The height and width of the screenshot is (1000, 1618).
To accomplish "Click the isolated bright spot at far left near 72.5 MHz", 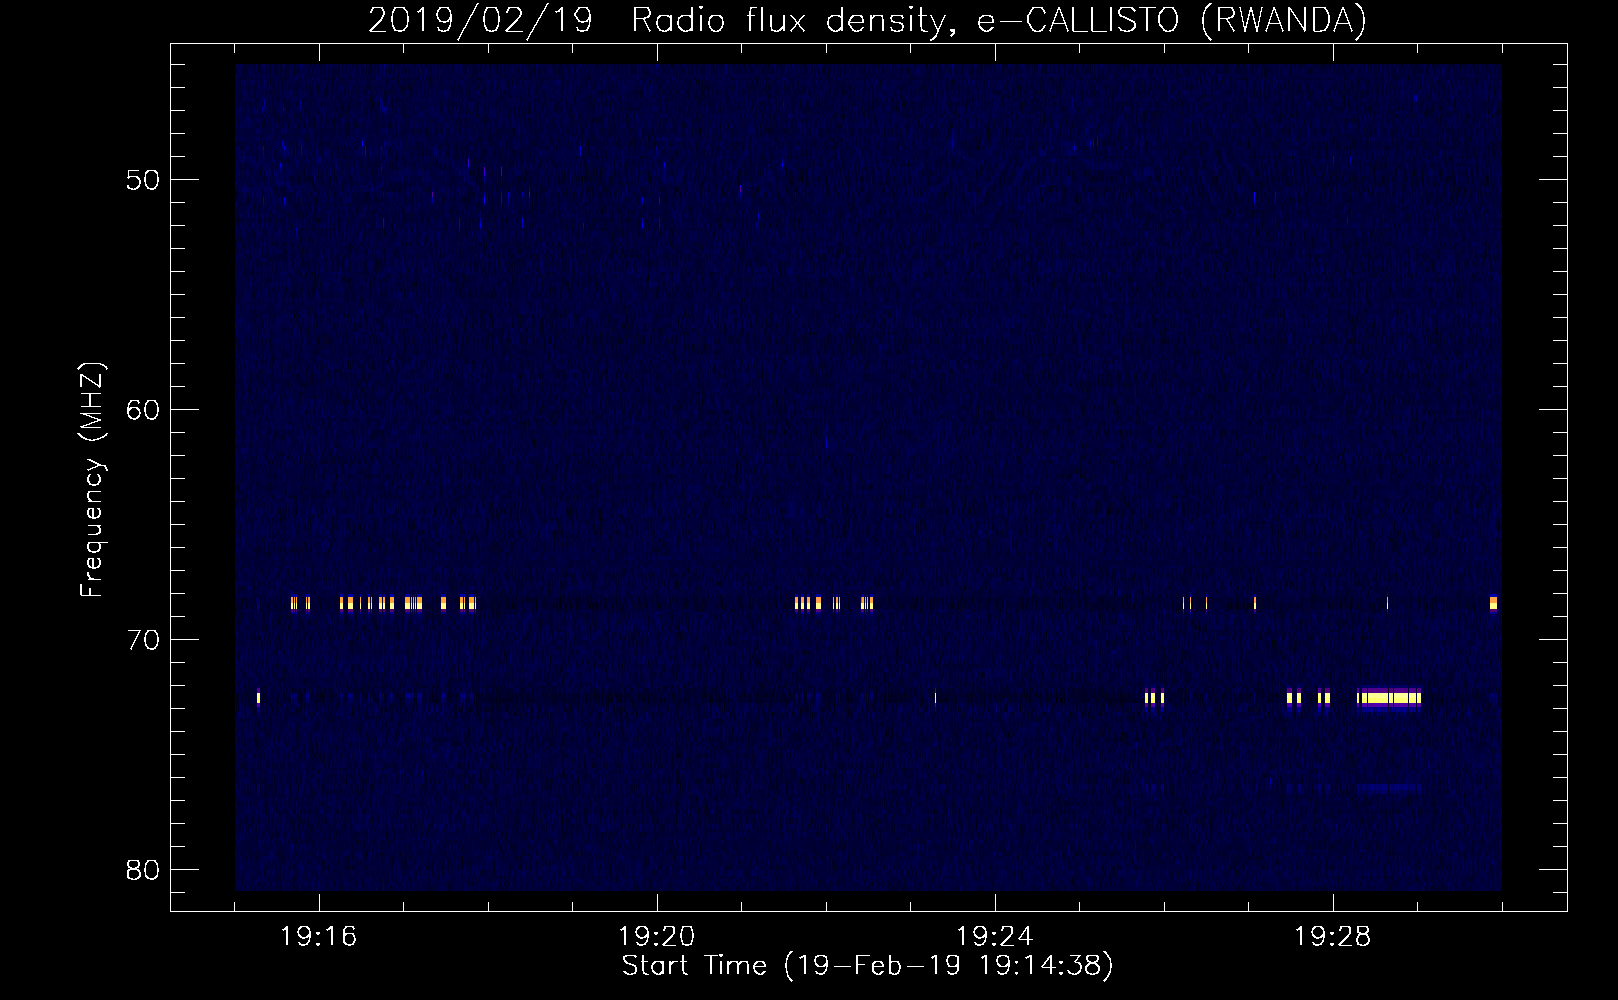I will point(258,698).
